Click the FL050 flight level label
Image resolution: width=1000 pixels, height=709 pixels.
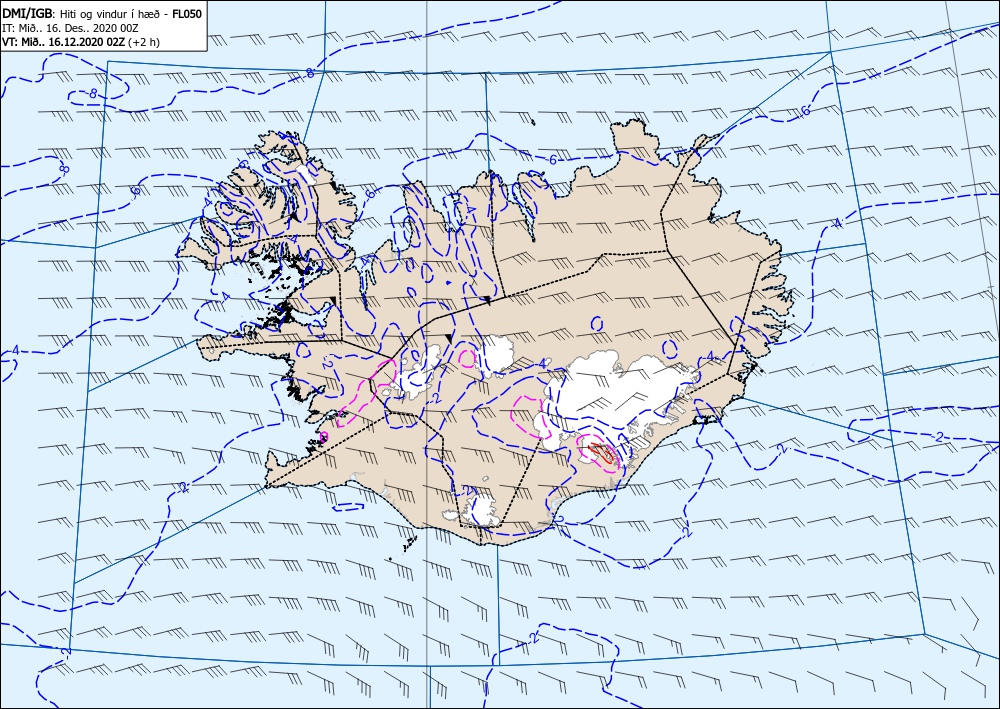click(x=187, y=13)
